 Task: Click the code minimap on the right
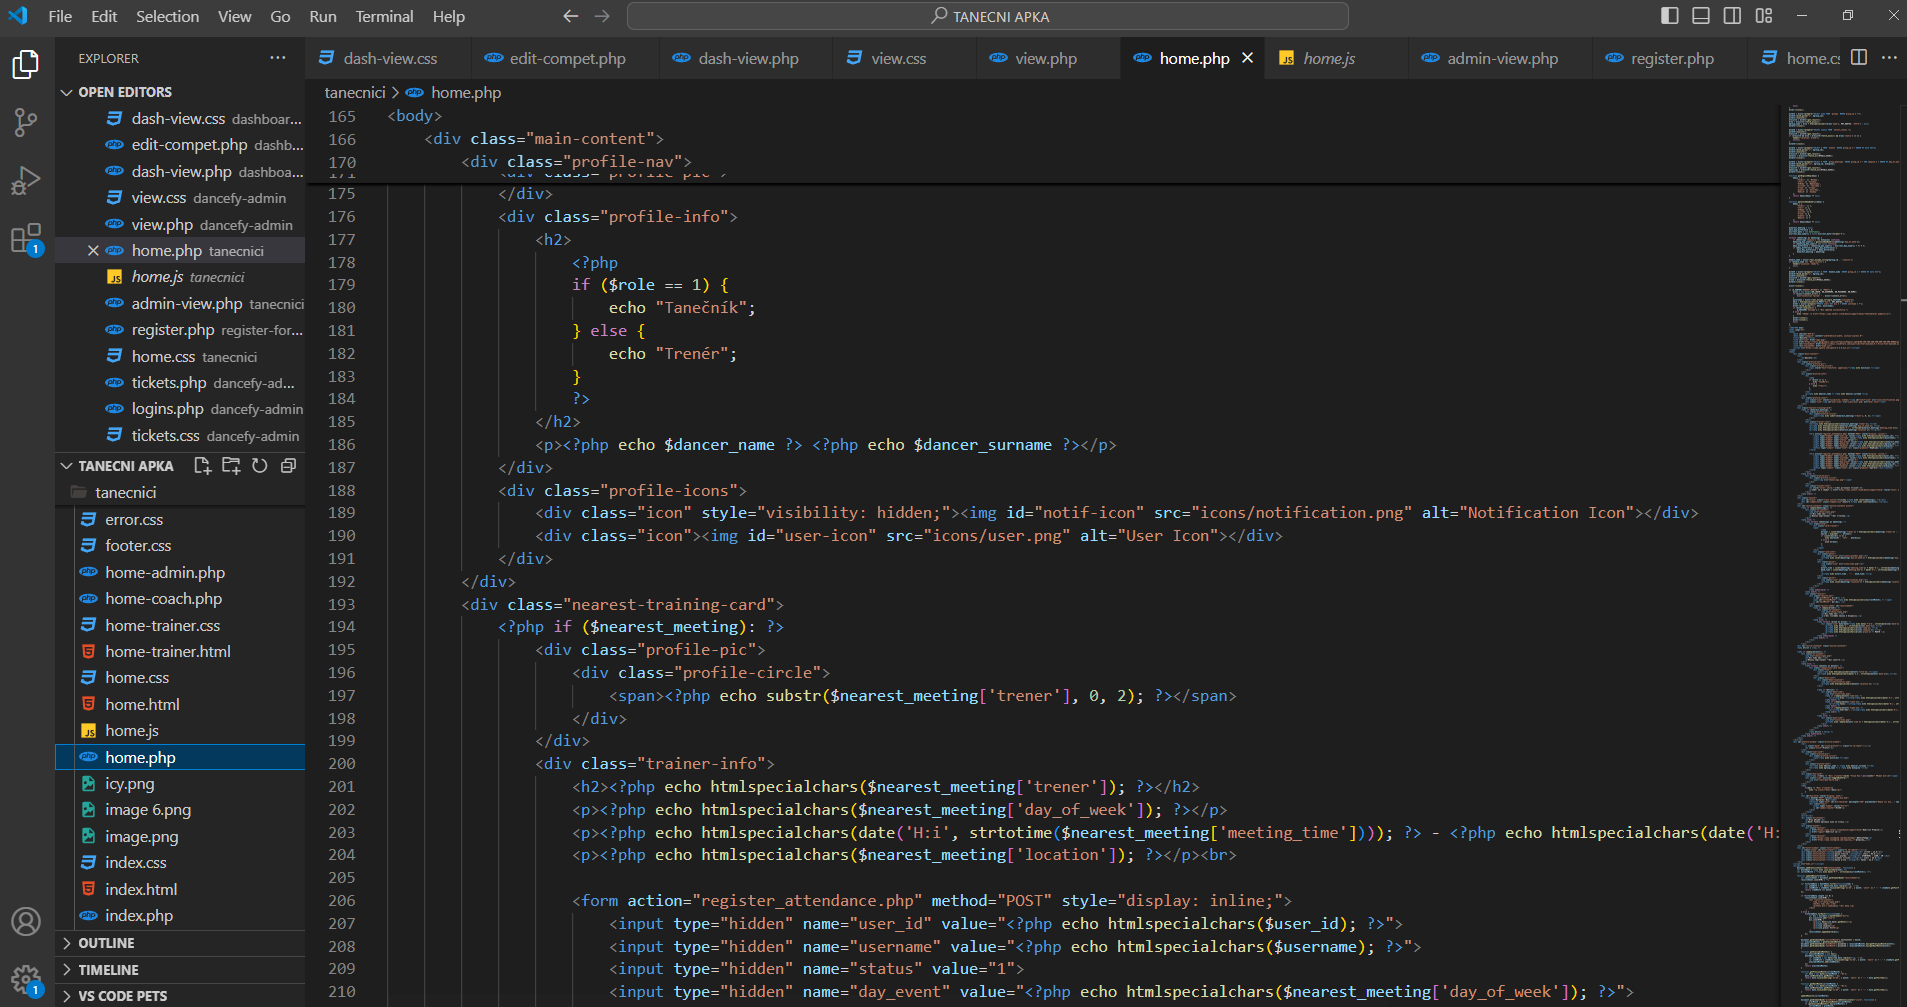(1842, 555)
